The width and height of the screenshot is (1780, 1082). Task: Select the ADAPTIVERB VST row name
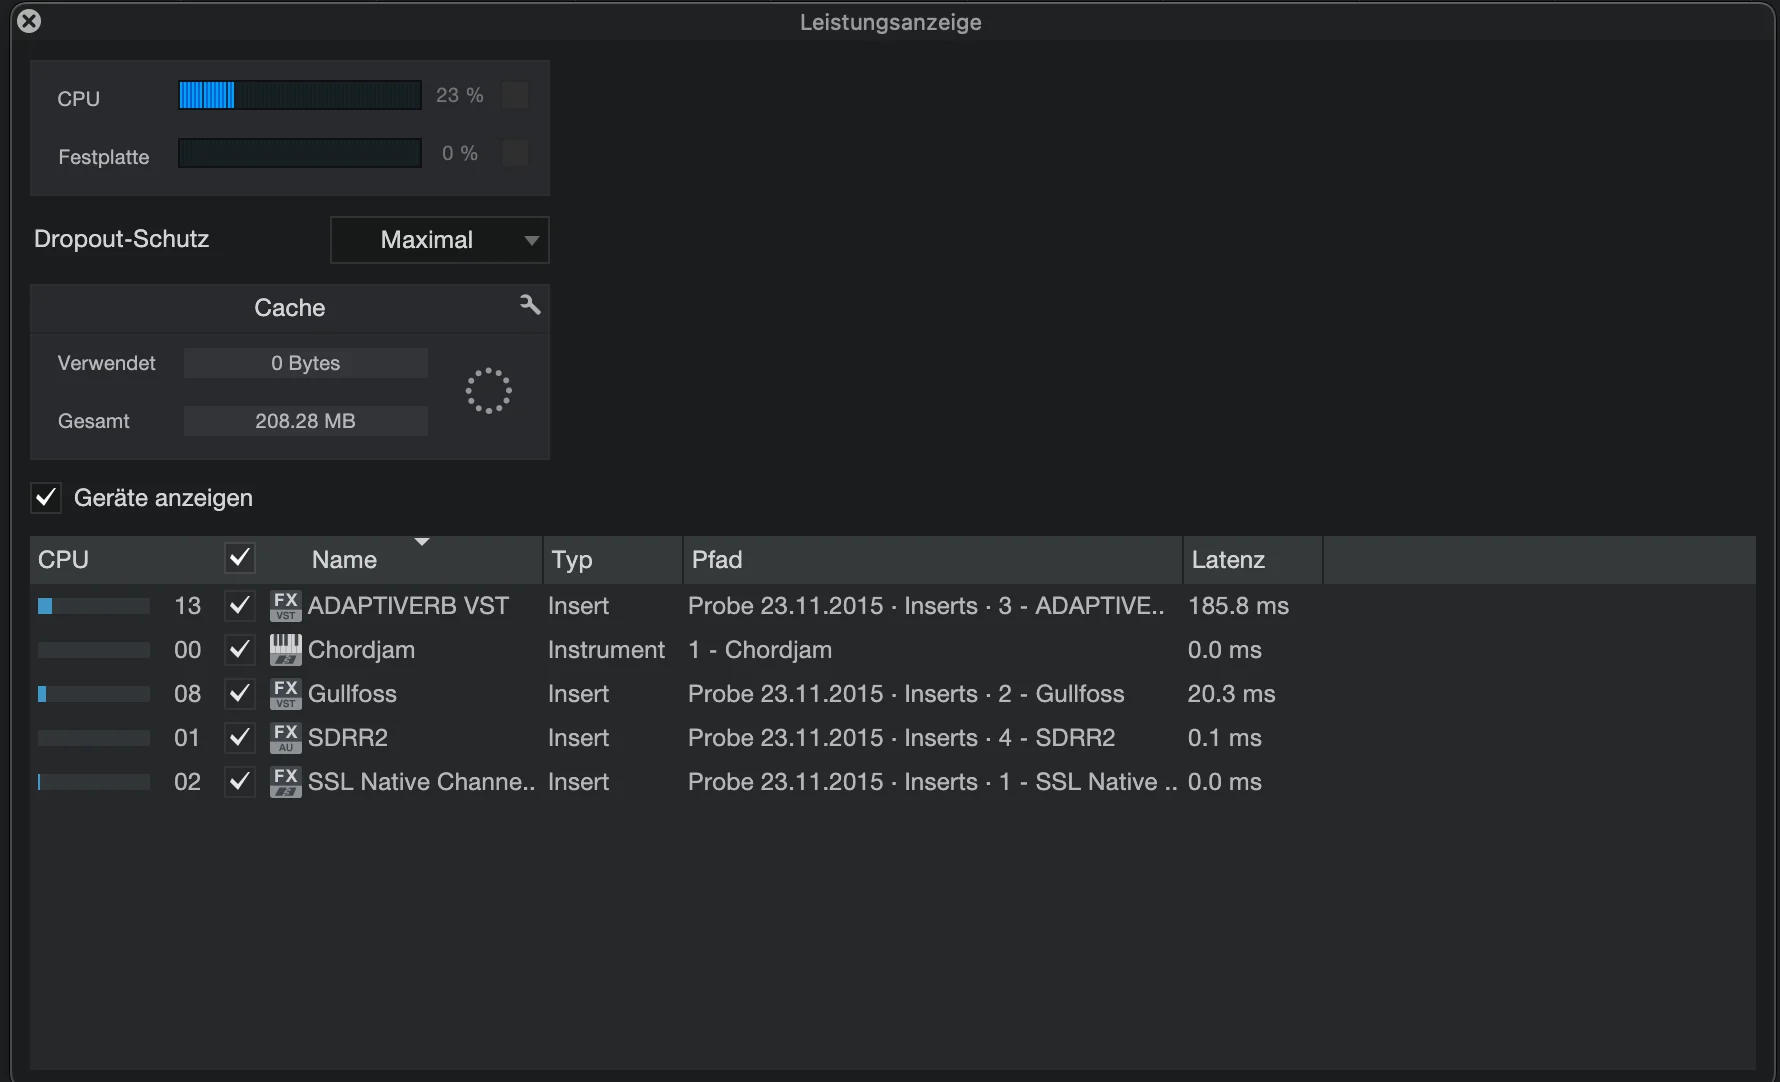408,606
